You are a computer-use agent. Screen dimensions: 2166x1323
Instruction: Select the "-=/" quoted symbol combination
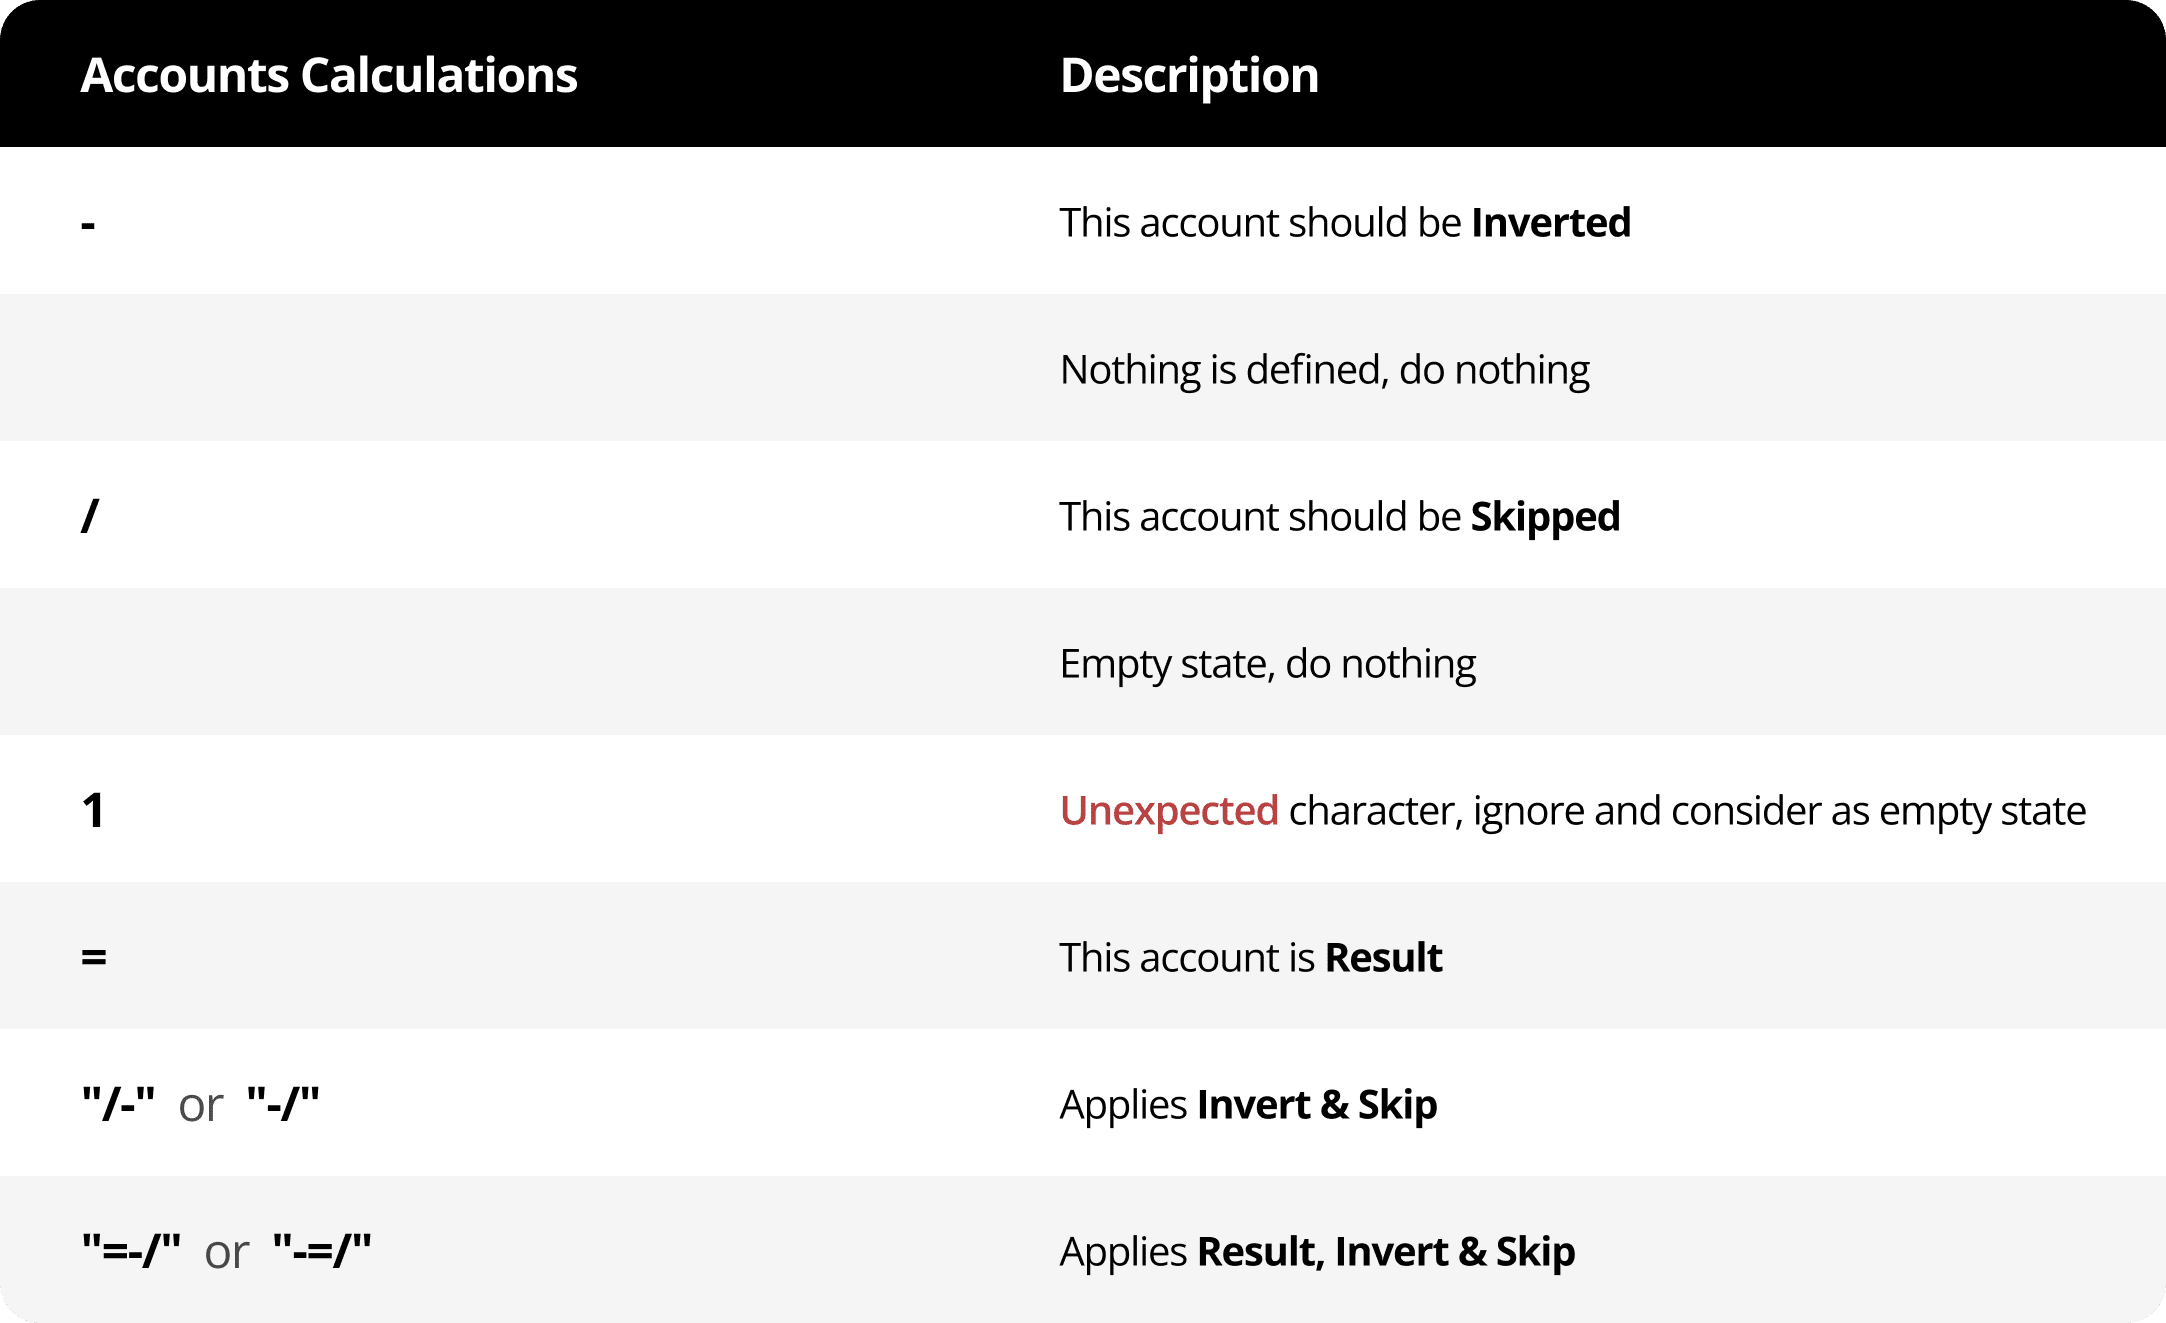[322, 1251]
